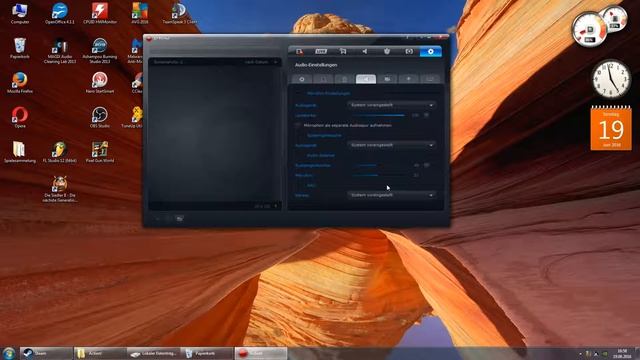Open the video recording tab in Action!

[299, 51]
